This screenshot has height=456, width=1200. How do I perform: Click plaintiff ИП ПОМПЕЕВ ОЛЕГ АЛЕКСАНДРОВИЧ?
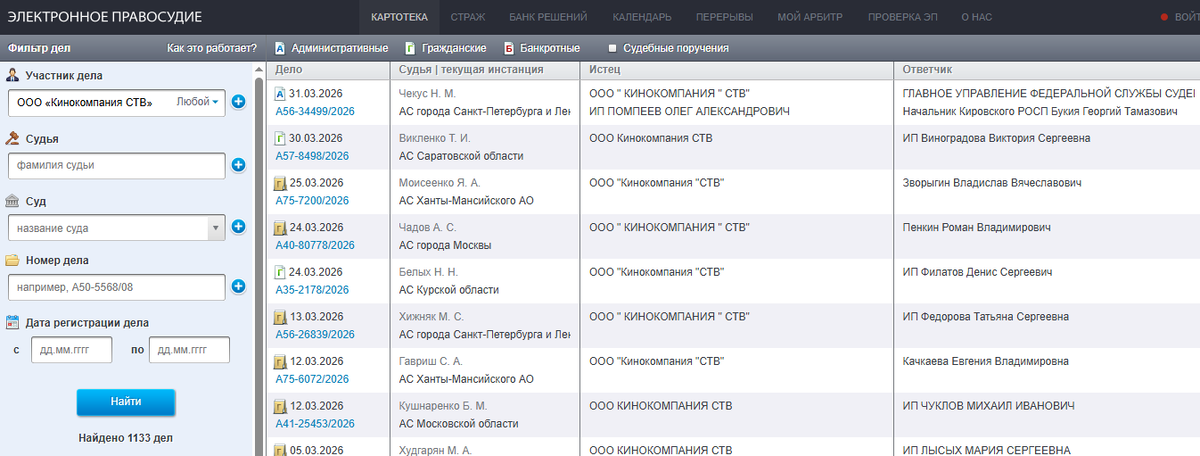pyautogui.click(x=690, y=111)
